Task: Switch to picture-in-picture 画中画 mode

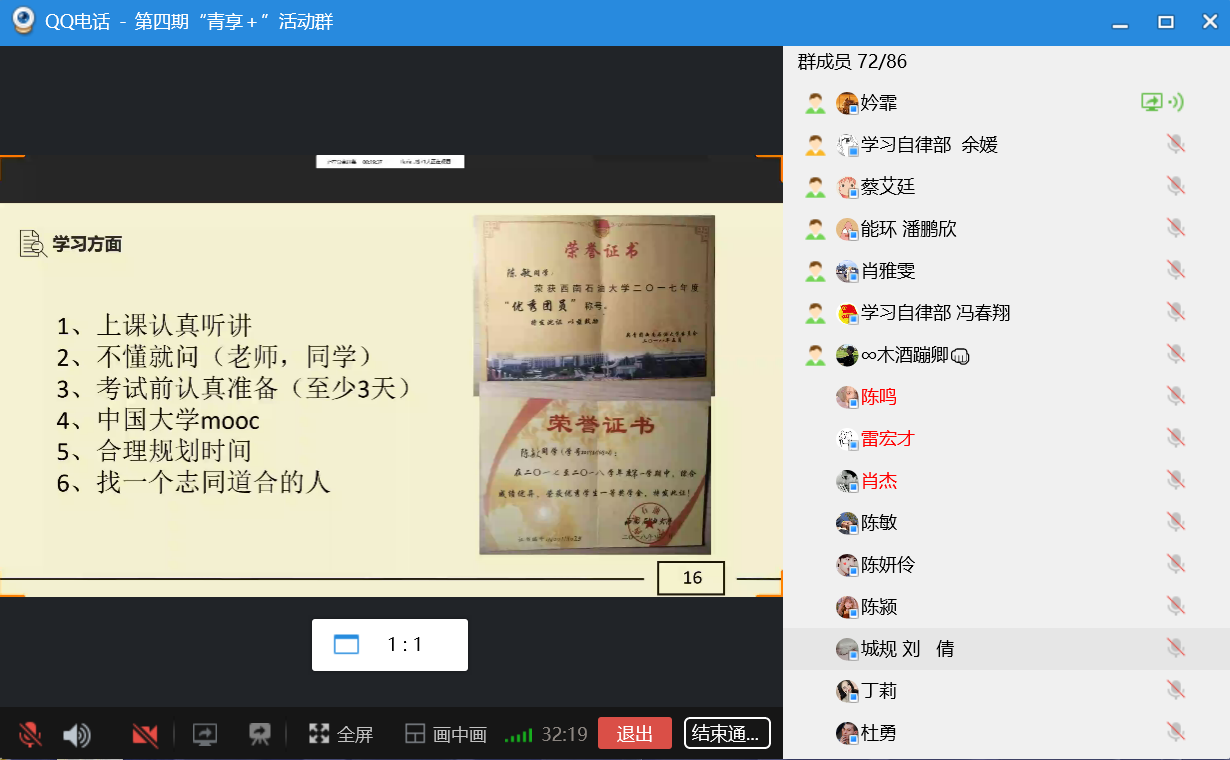Action: (445, 734)
